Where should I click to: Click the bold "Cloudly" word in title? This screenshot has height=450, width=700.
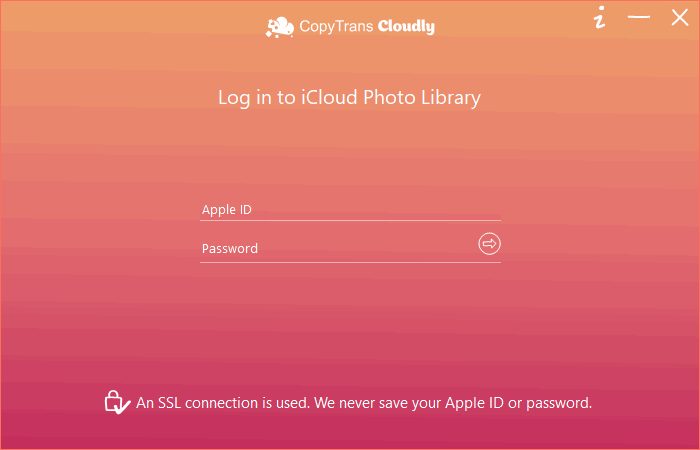(406, 27)
